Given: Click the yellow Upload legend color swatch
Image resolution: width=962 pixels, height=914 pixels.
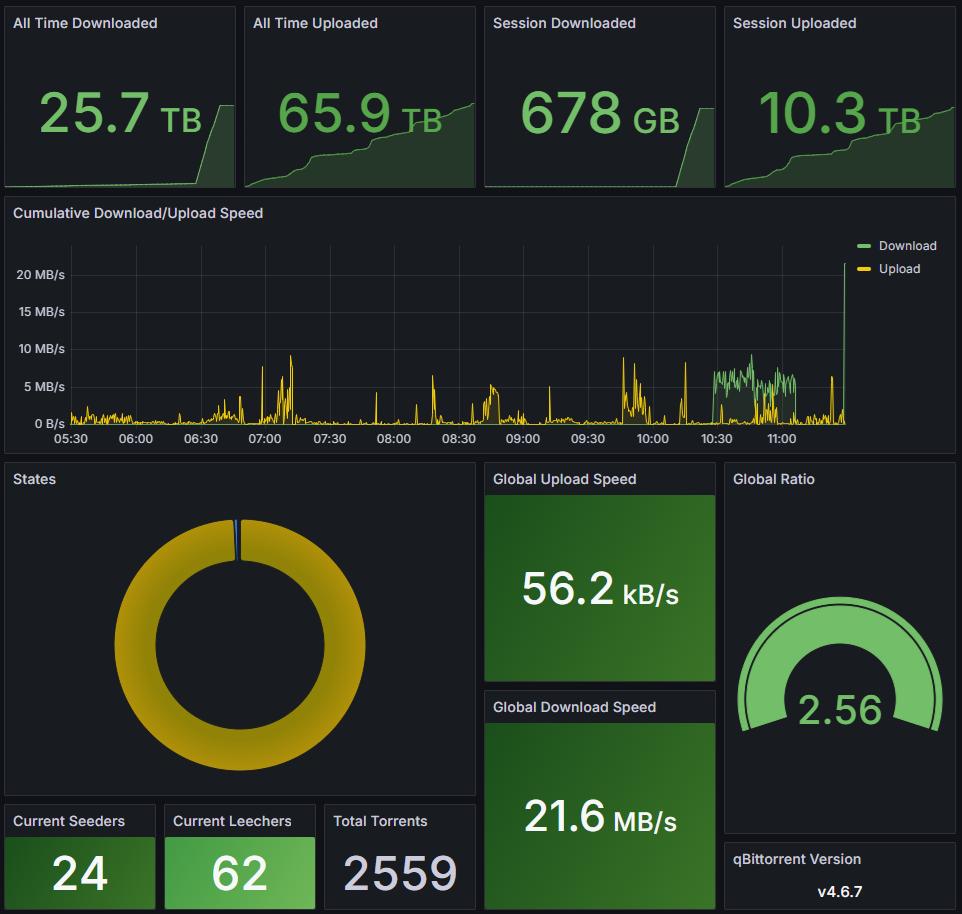Looking at the screenshot, I should (x=865, y=269).
